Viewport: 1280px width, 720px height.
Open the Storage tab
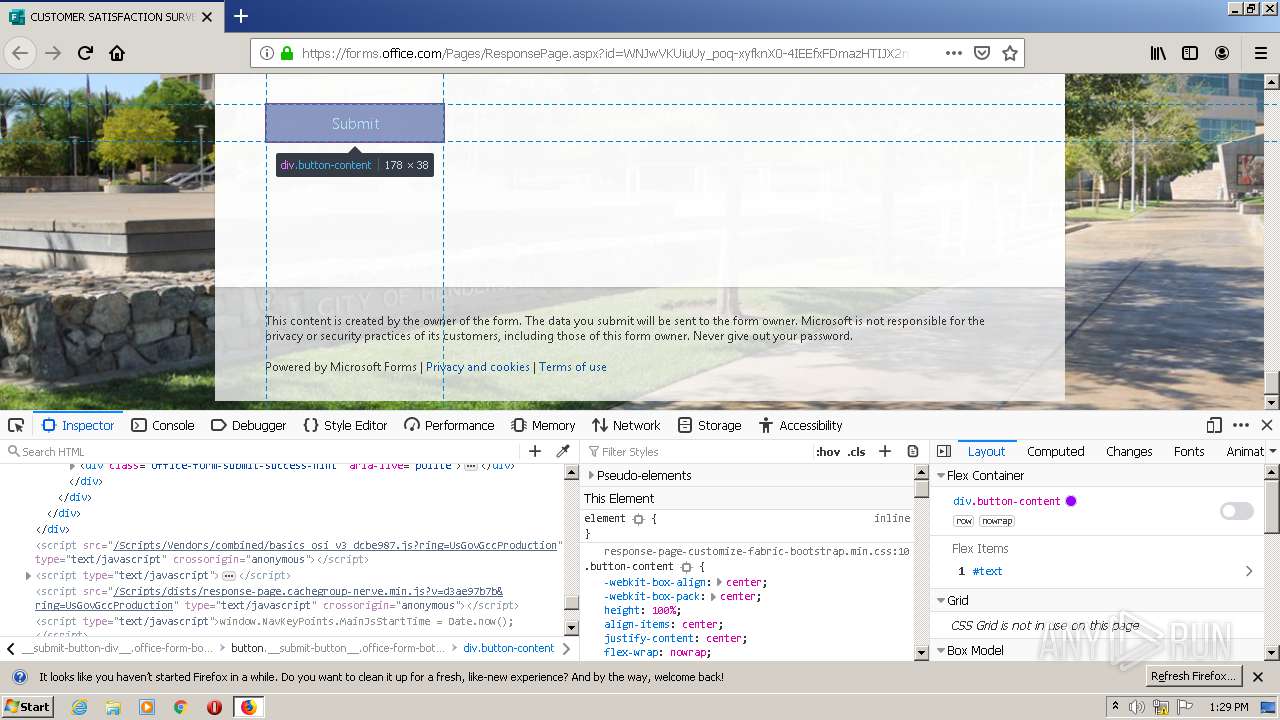pos(709,425)
